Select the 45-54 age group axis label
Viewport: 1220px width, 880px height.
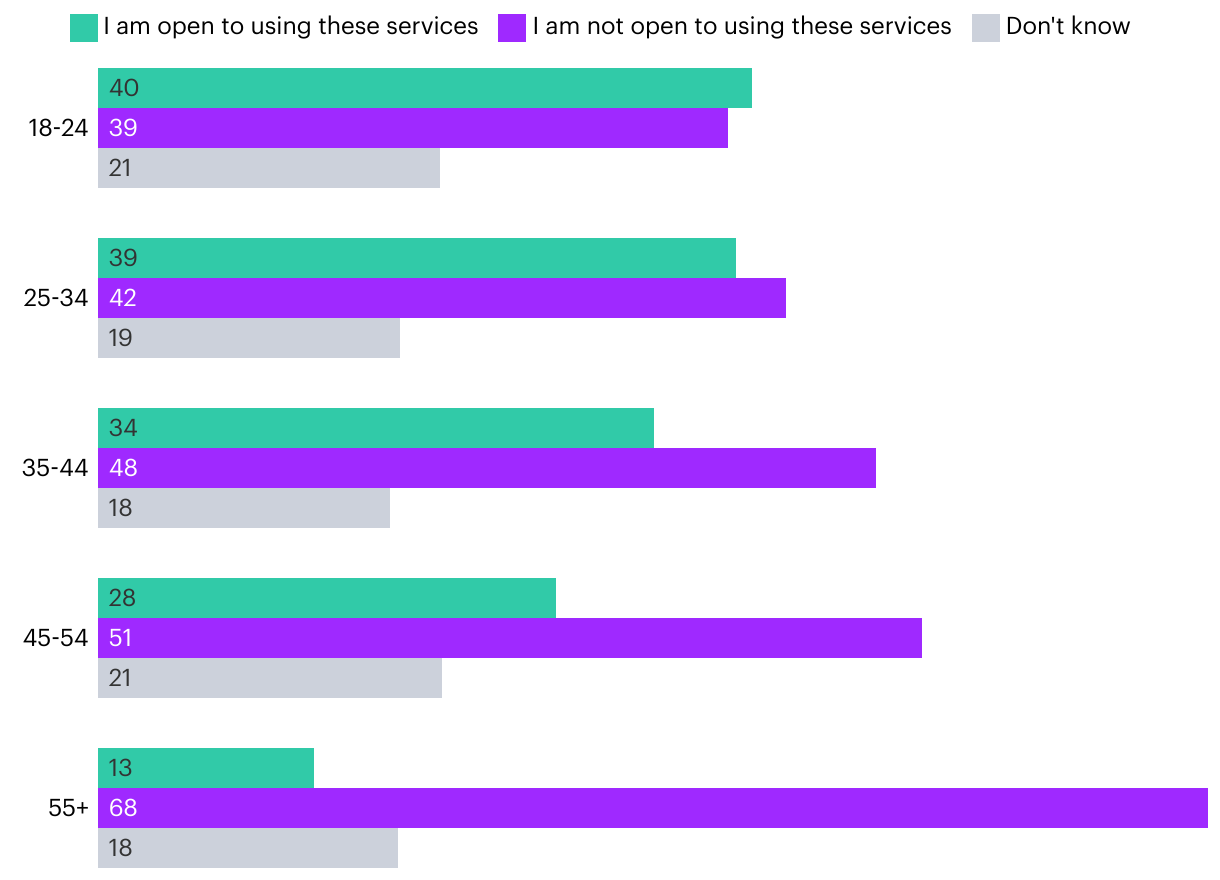coord(56,638)
